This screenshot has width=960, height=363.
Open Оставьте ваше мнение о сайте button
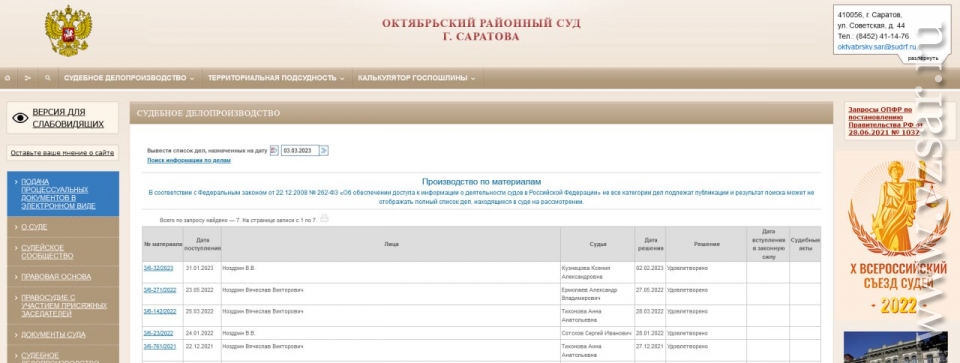coord(62,153)
